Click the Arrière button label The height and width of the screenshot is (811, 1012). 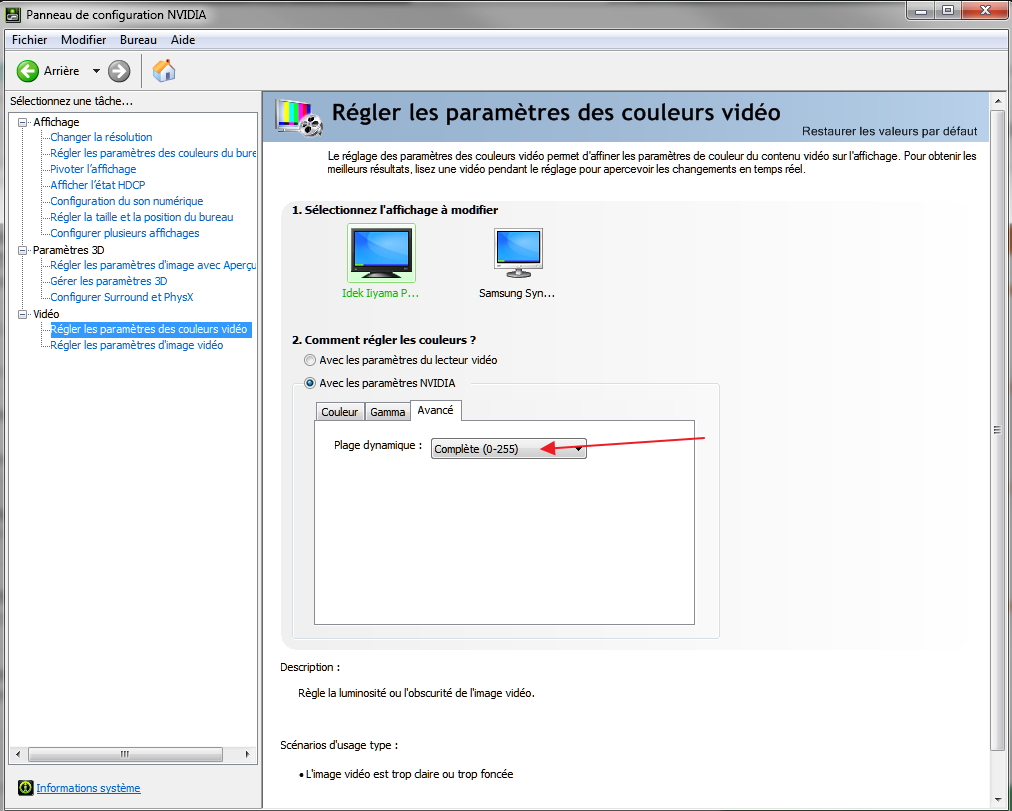[61, 71]
